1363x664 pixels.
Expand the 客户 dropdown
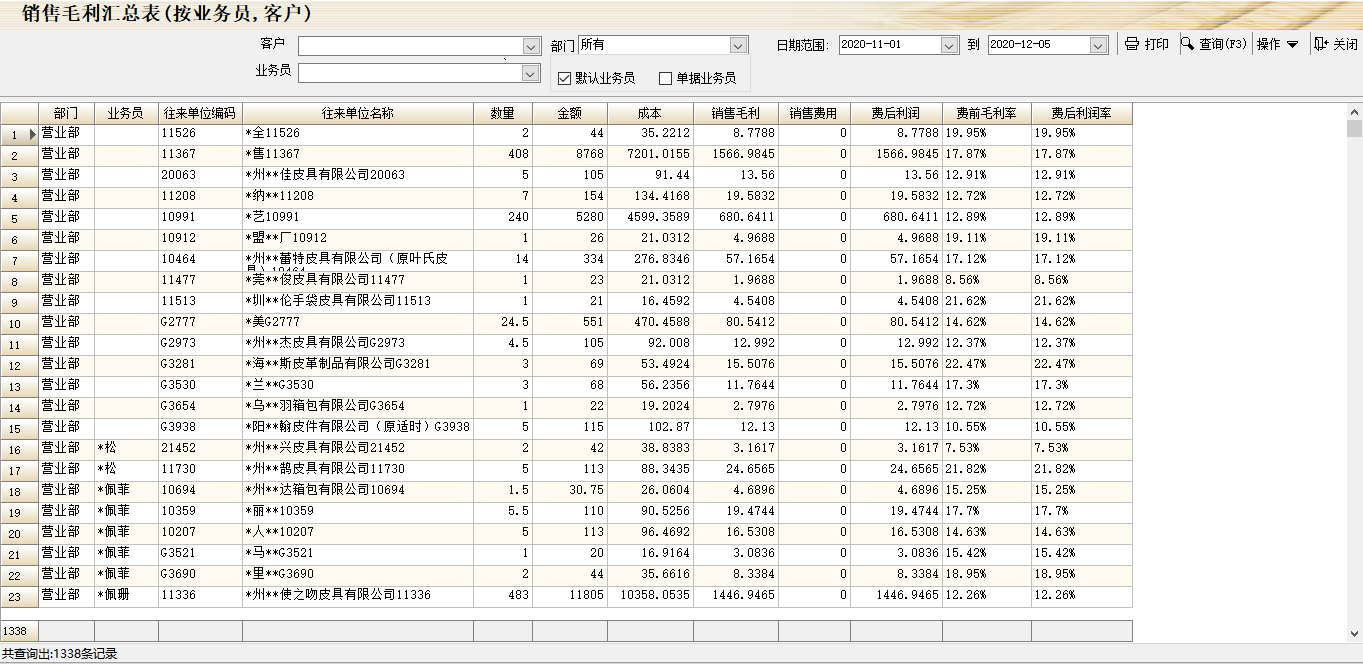coord(531,46)
